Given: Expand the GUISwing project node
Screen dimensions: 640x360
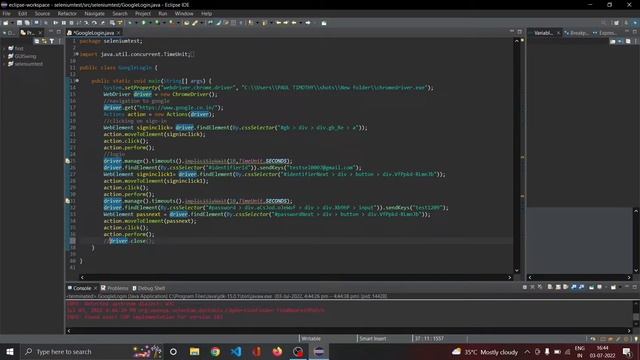Looking at the screenshot, I should coord(4,56).
